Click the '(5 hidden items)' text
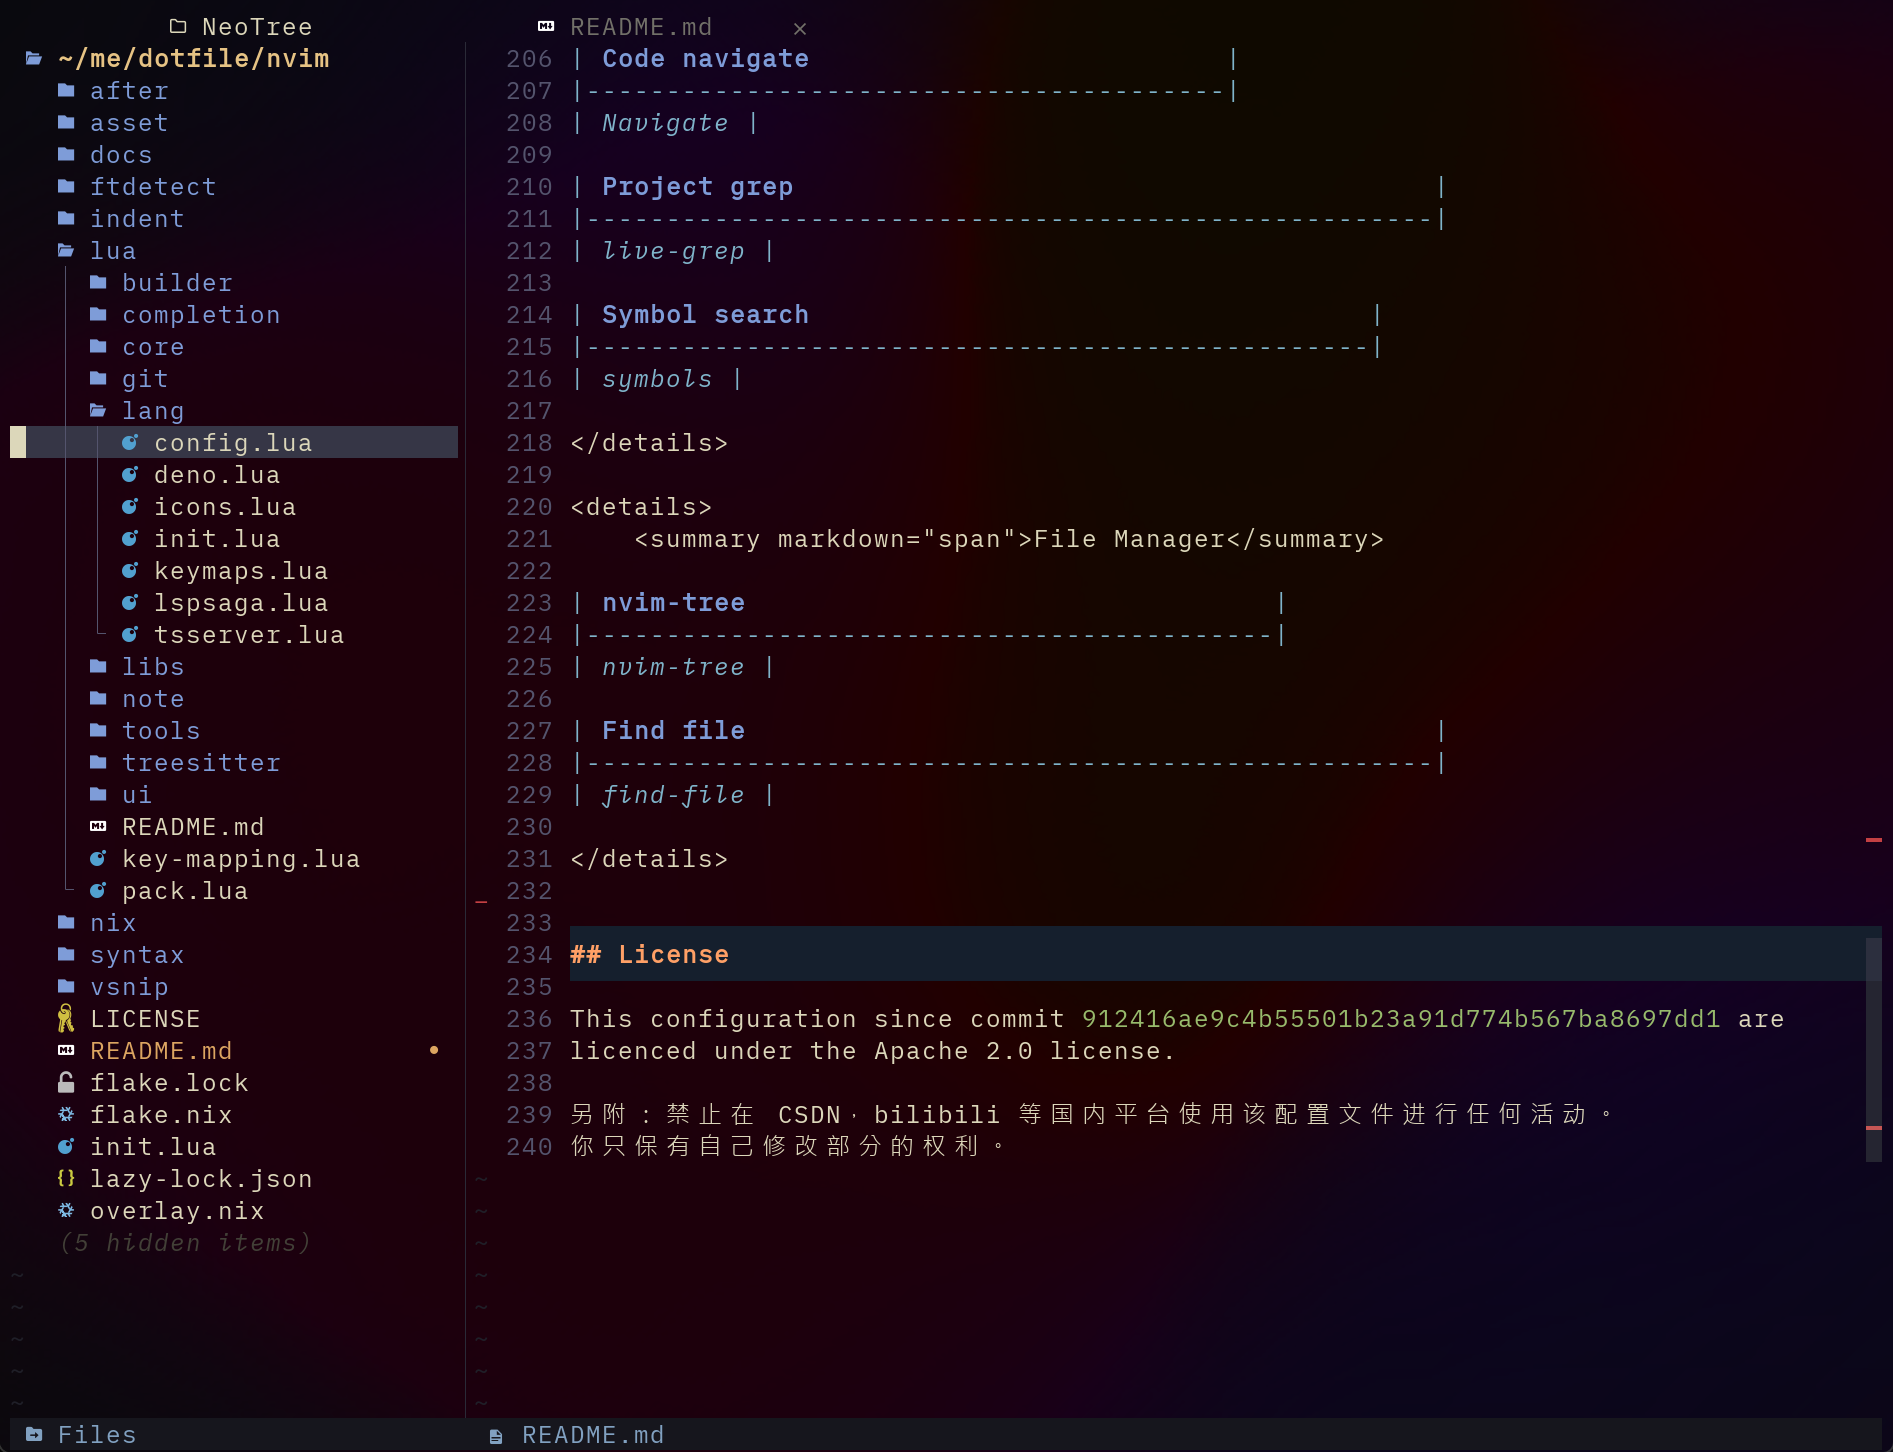The height and width of the screenshot is (1452, 1893). [185, 1243]
